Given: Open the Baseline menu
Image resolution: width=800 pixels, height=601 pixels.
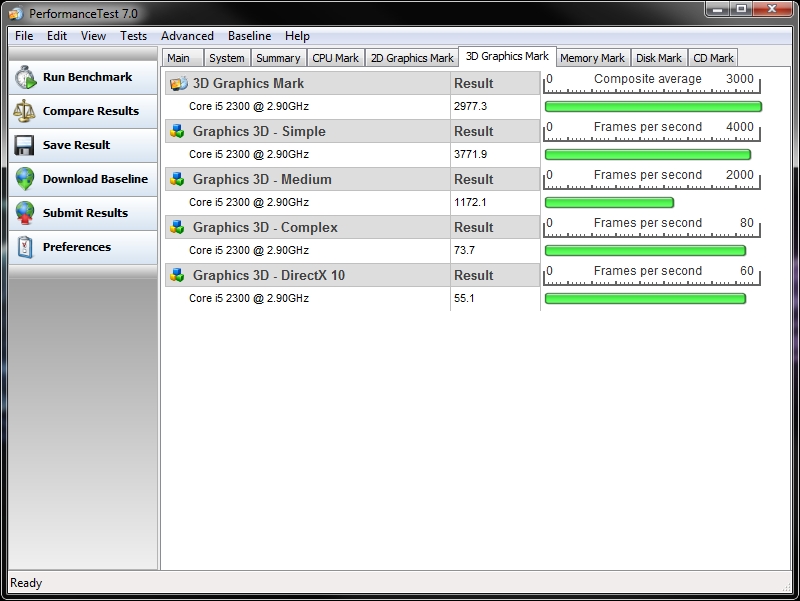Looking at the screenshot, I should [249, 36].
